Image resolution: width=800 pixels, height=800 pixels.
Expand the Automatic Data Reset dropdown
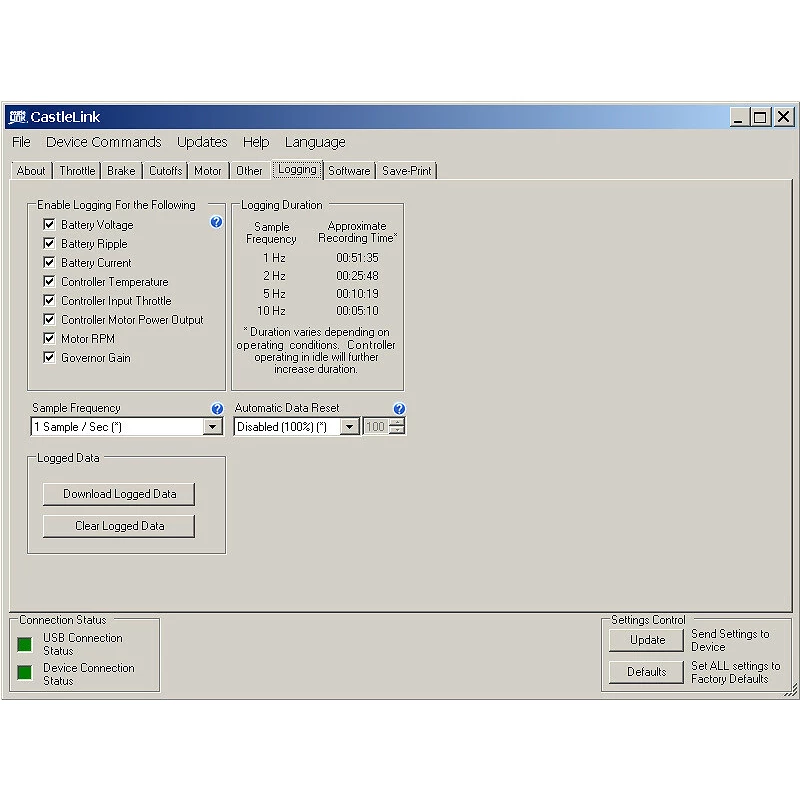click(x=349, y=427)
